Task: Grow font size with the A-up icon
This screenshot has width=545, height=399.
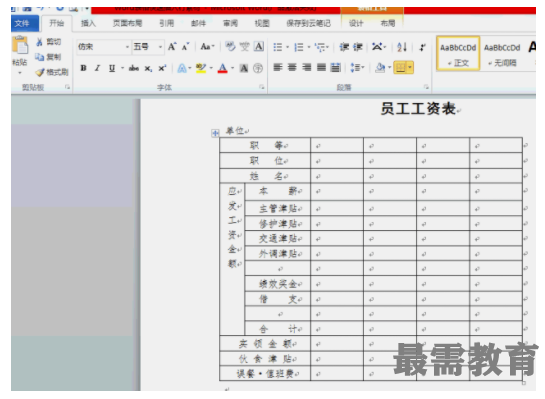Action: [x=172, y=47]
